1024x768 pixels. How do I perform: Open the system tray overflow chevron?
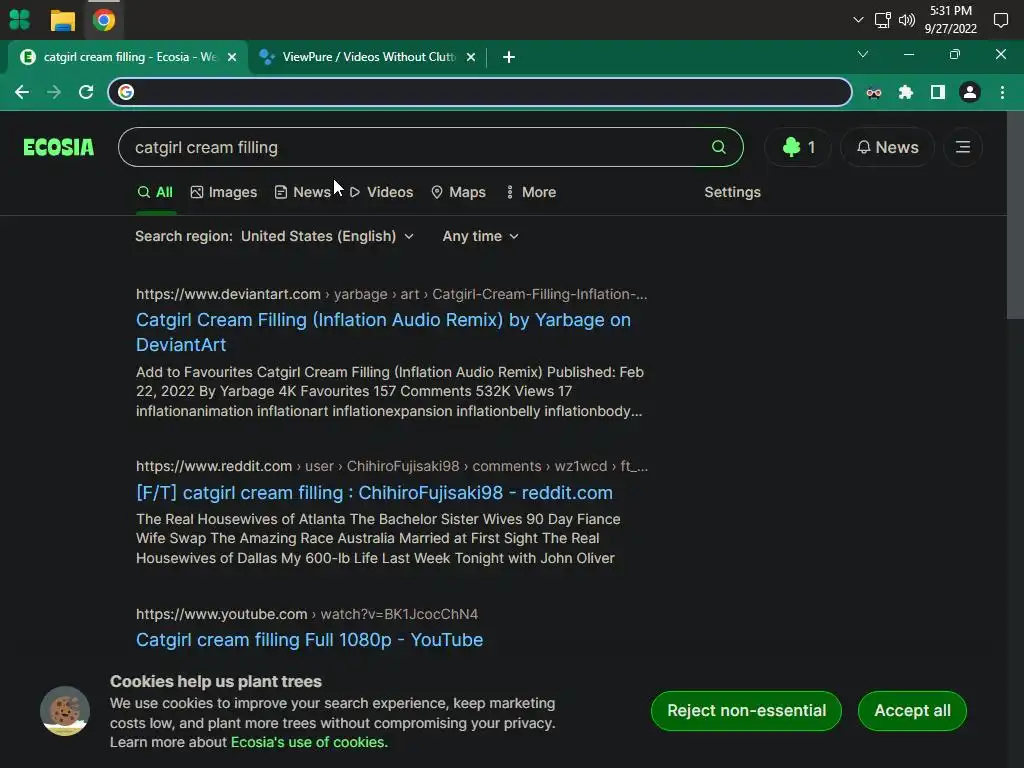(858, 20)
